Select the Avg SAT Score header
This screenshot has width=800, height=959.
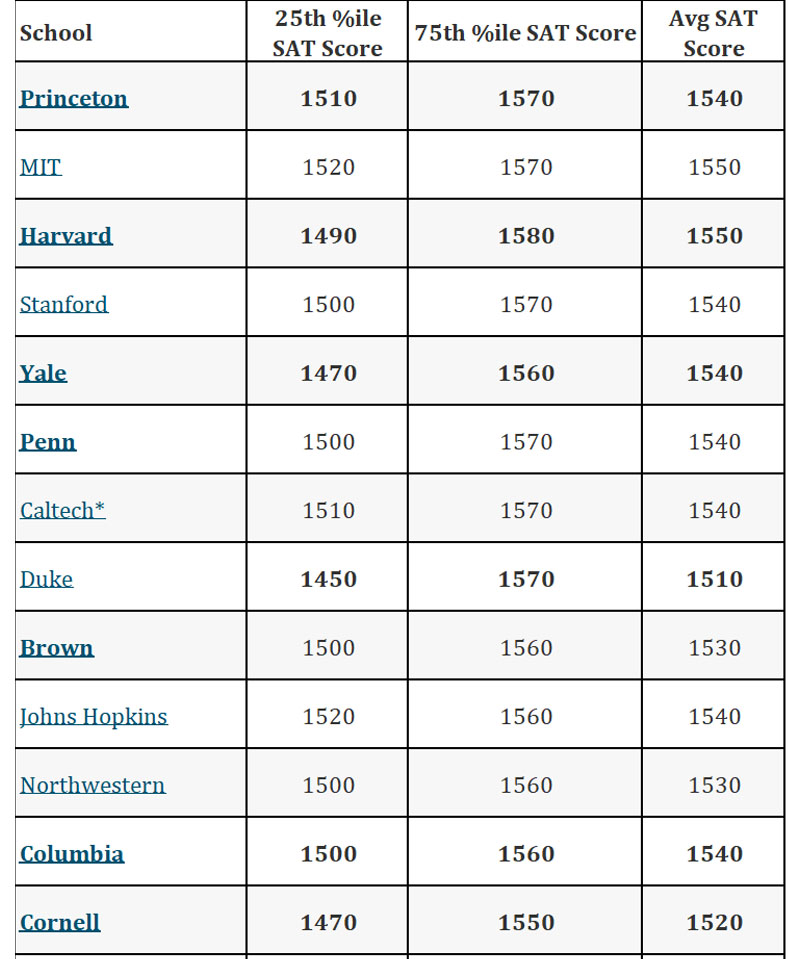point(714,33)
